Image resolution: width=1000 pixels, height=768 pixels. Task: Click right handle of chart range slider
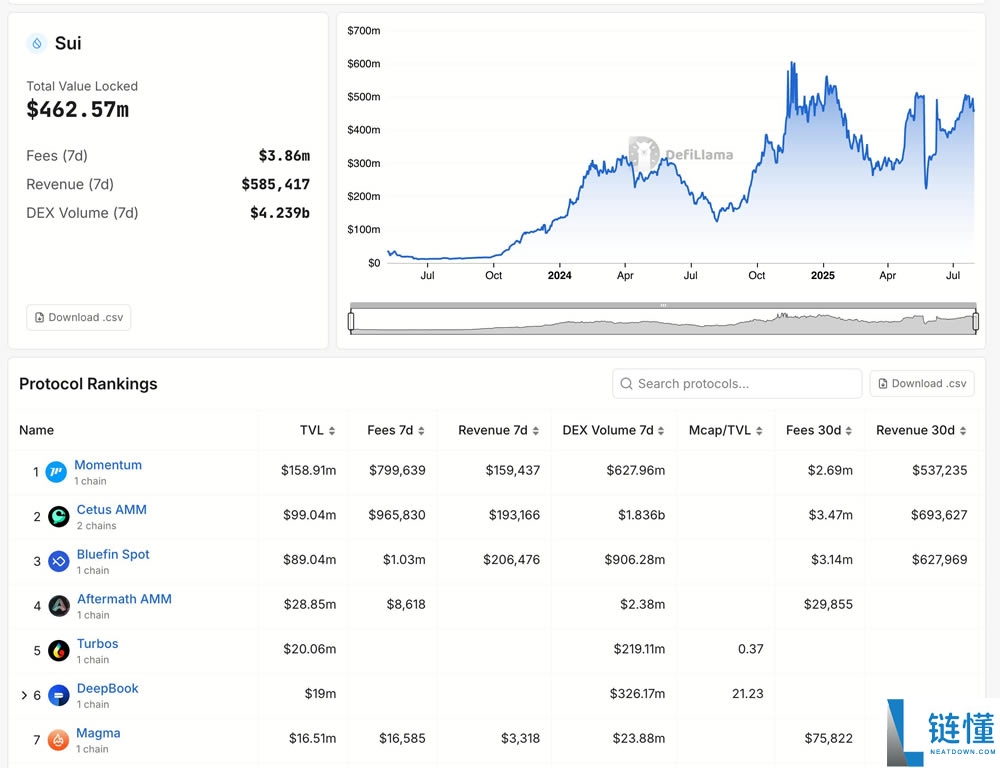click(x=975, y=321)
